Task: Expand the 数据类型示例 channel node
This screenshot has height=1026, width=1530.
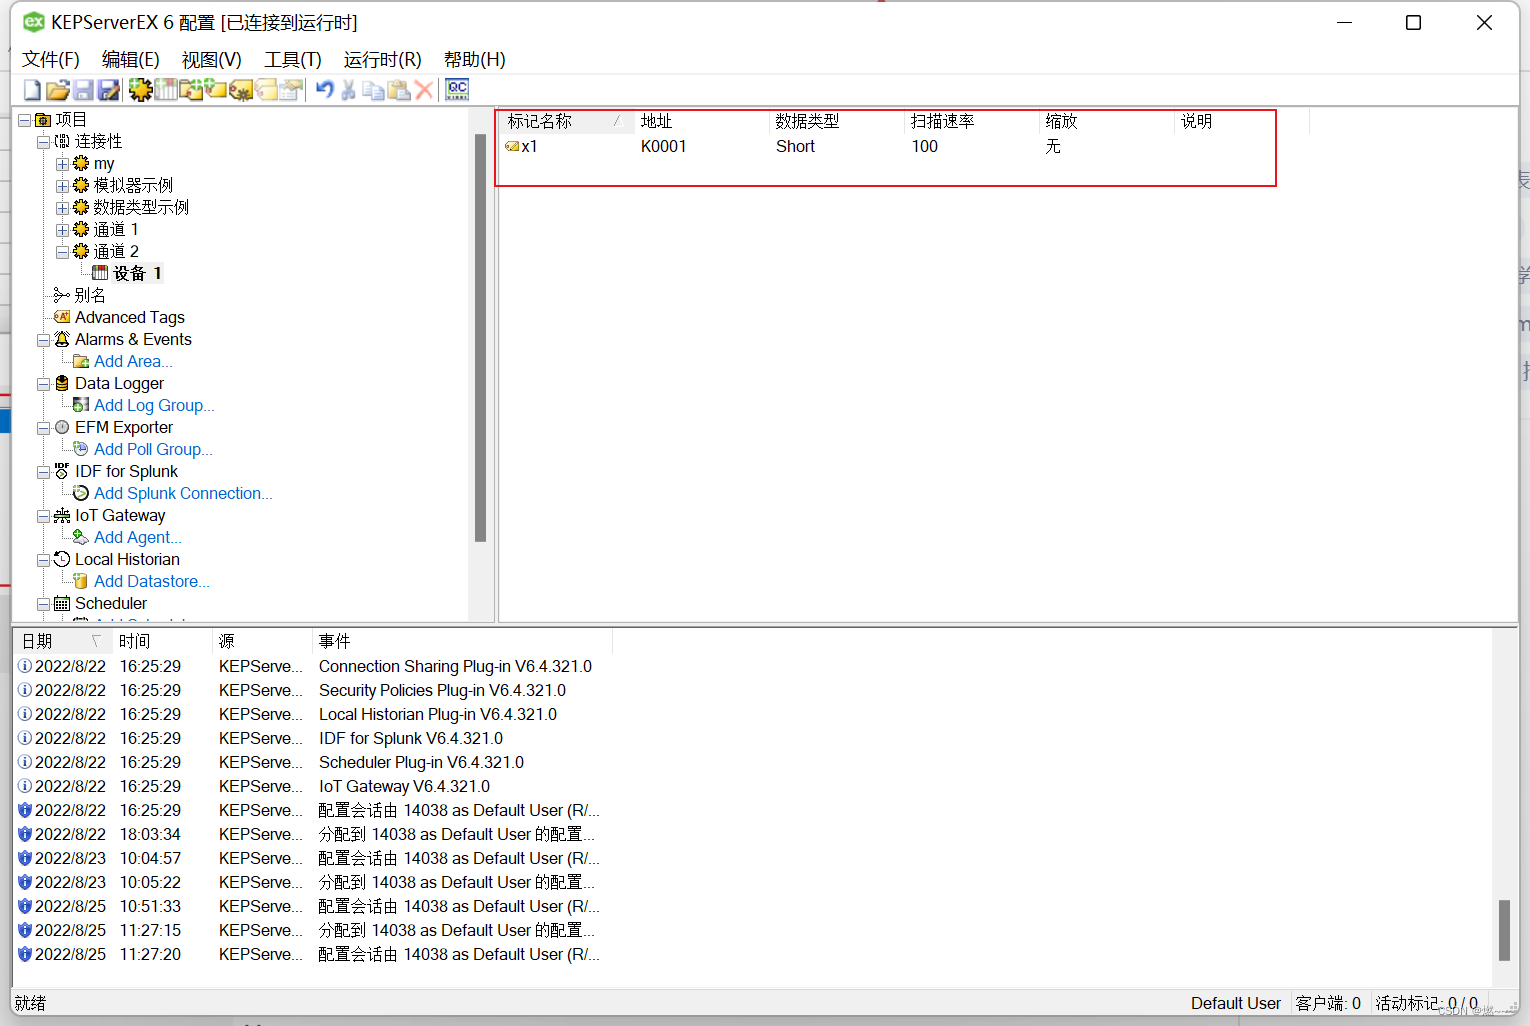Action: click(x=62, y=208)
